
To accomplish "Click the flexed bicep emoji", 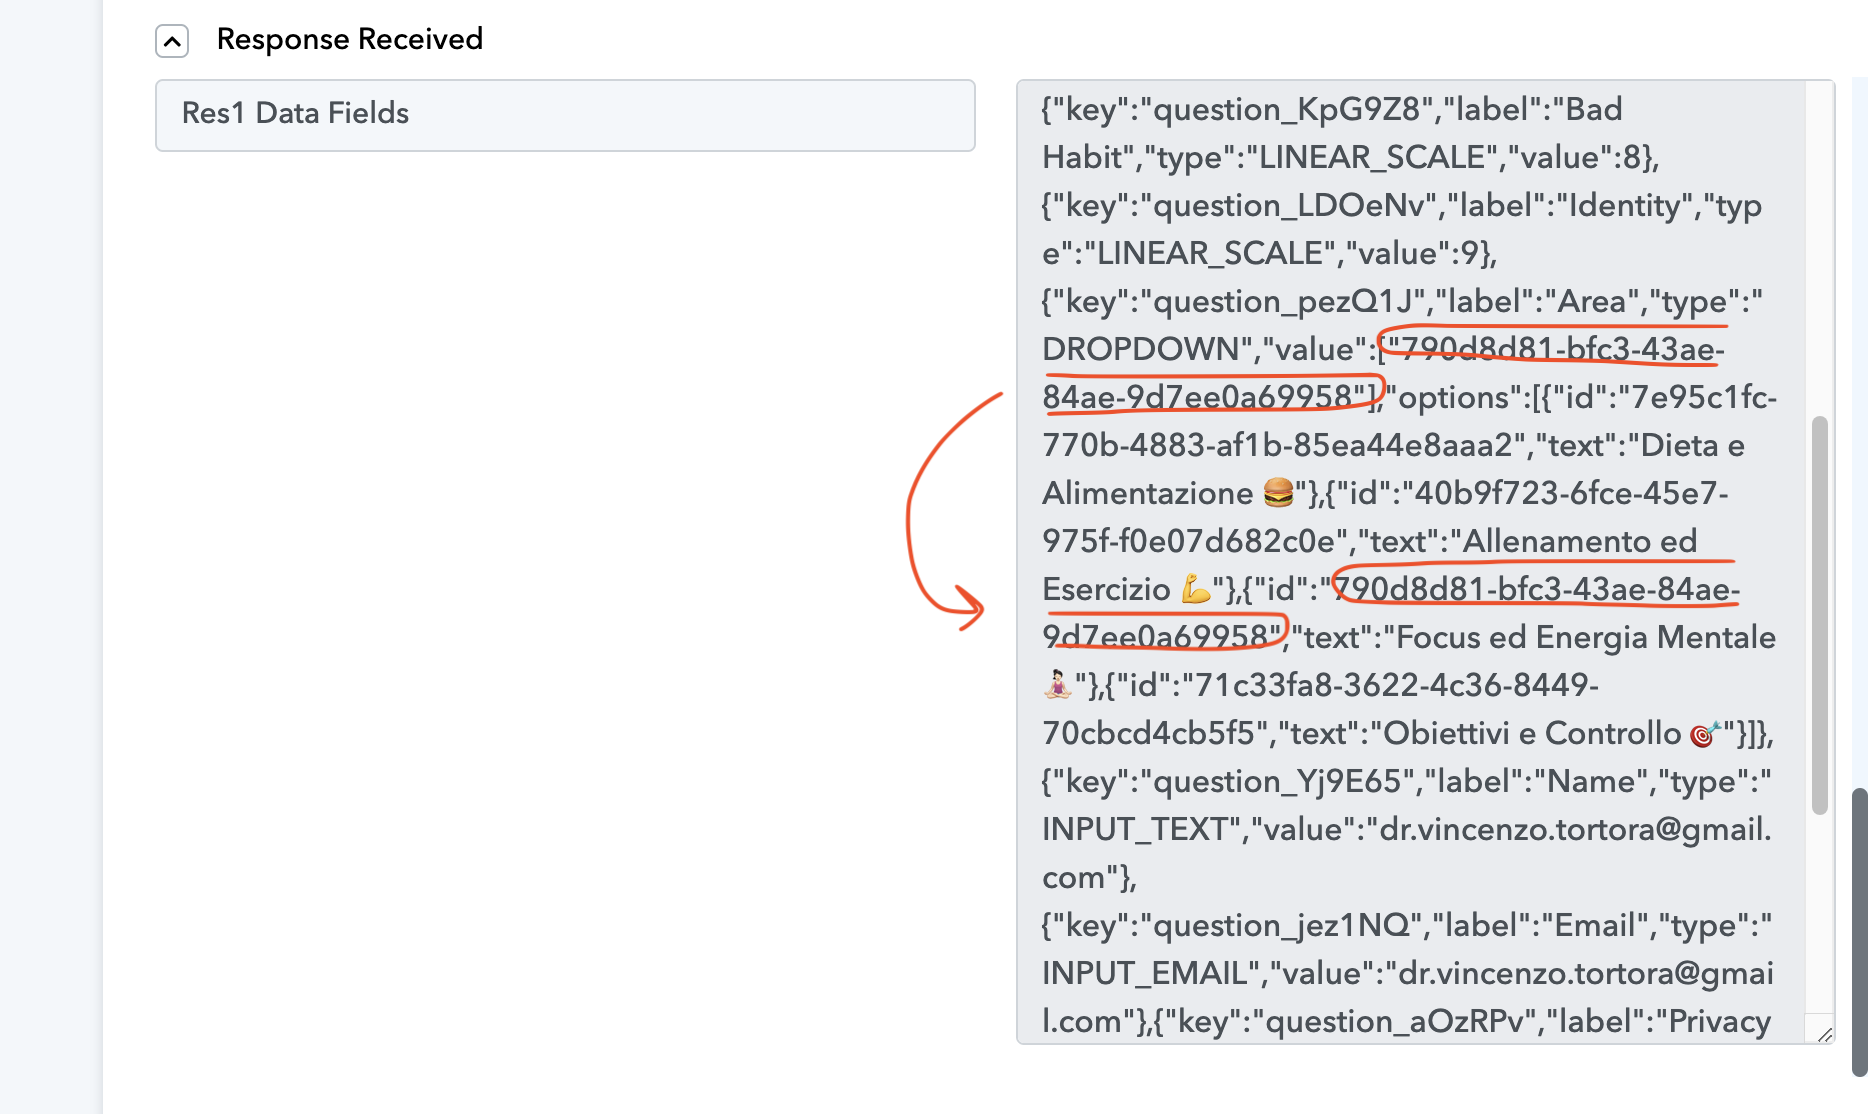I will [1196, 588].
